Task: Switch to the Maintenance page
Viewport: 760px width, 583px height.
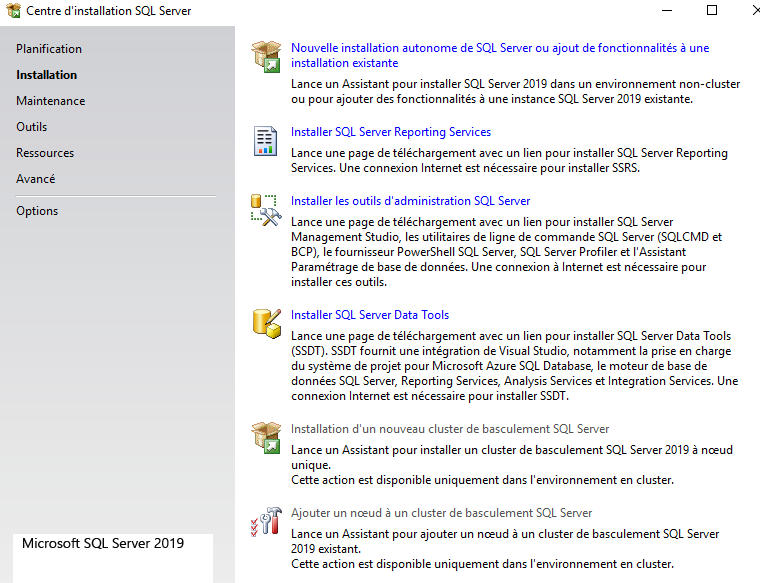Action: [50, 101]
